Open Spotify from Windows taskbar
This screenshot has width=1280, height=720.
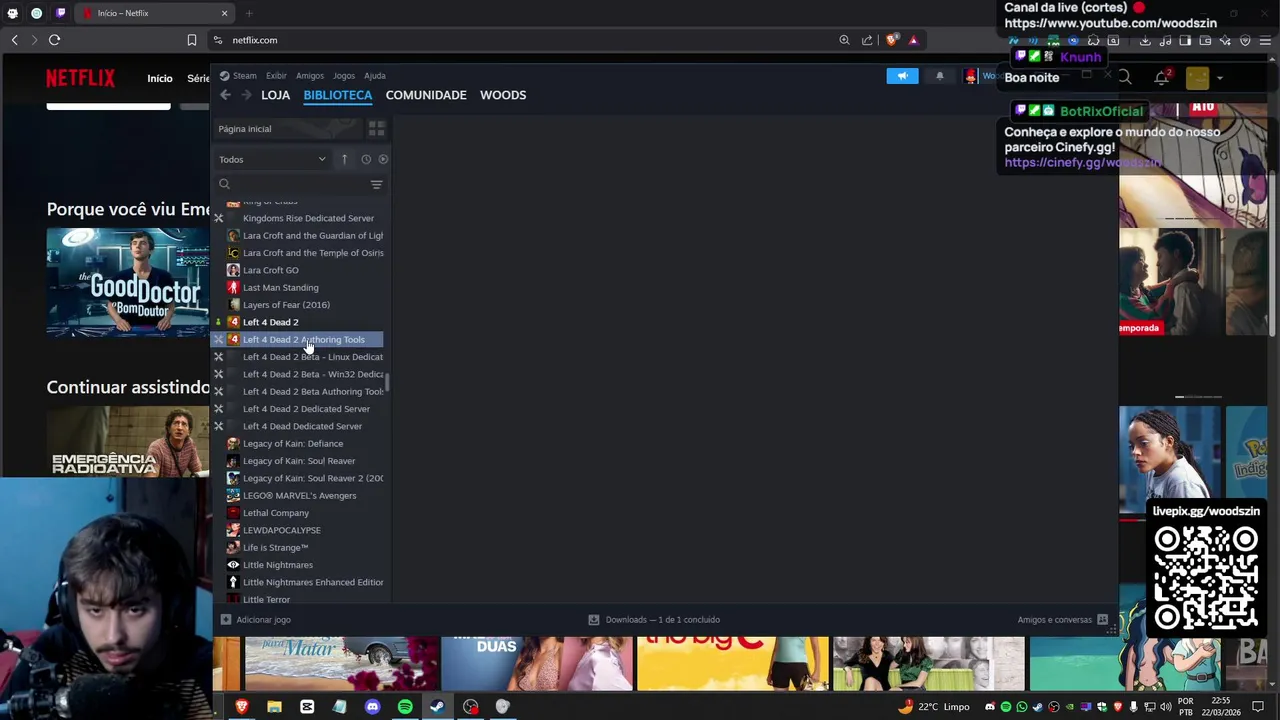405,707
